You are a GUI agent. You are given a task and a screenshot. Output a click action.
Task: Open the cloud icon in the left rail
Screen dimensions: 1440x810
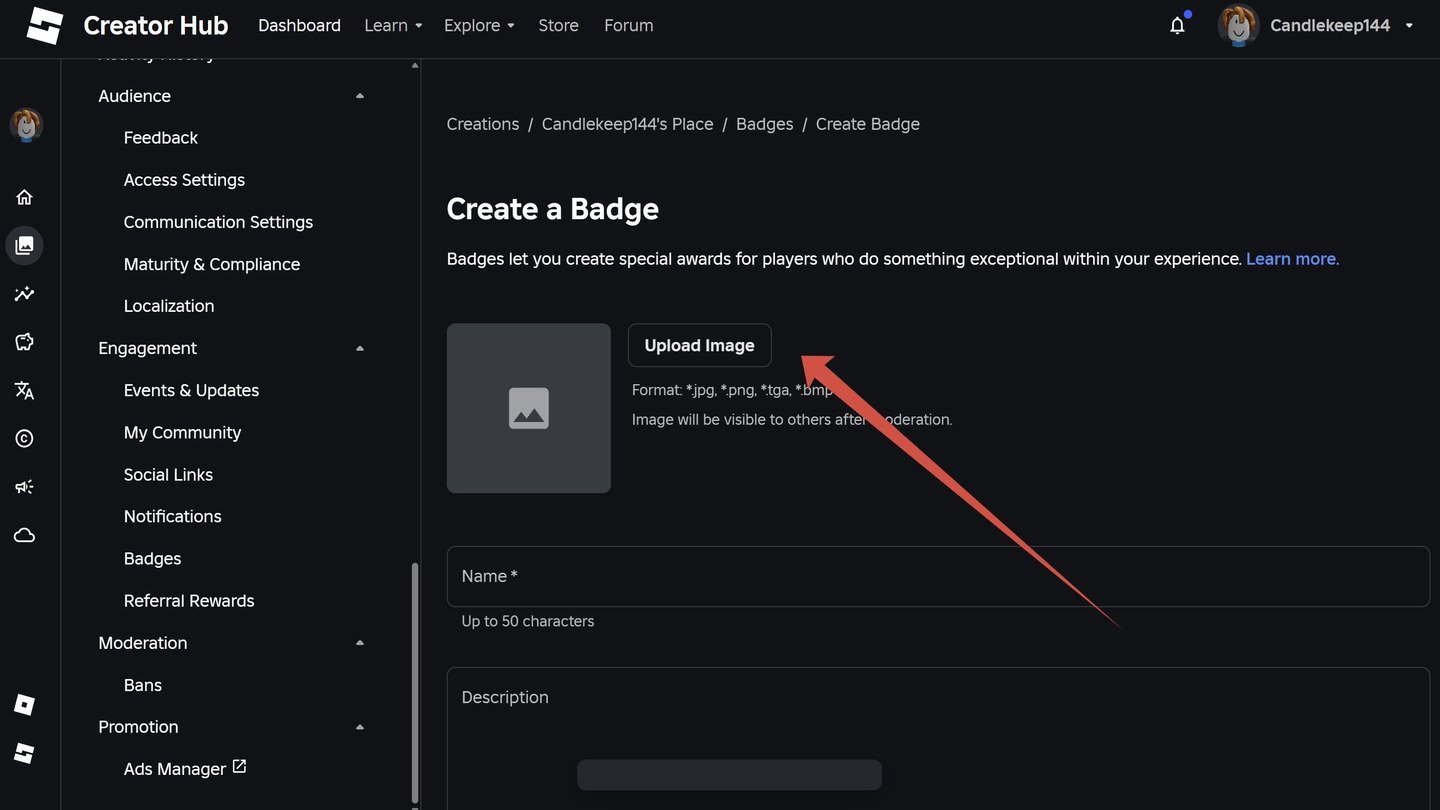pos(25,535)
